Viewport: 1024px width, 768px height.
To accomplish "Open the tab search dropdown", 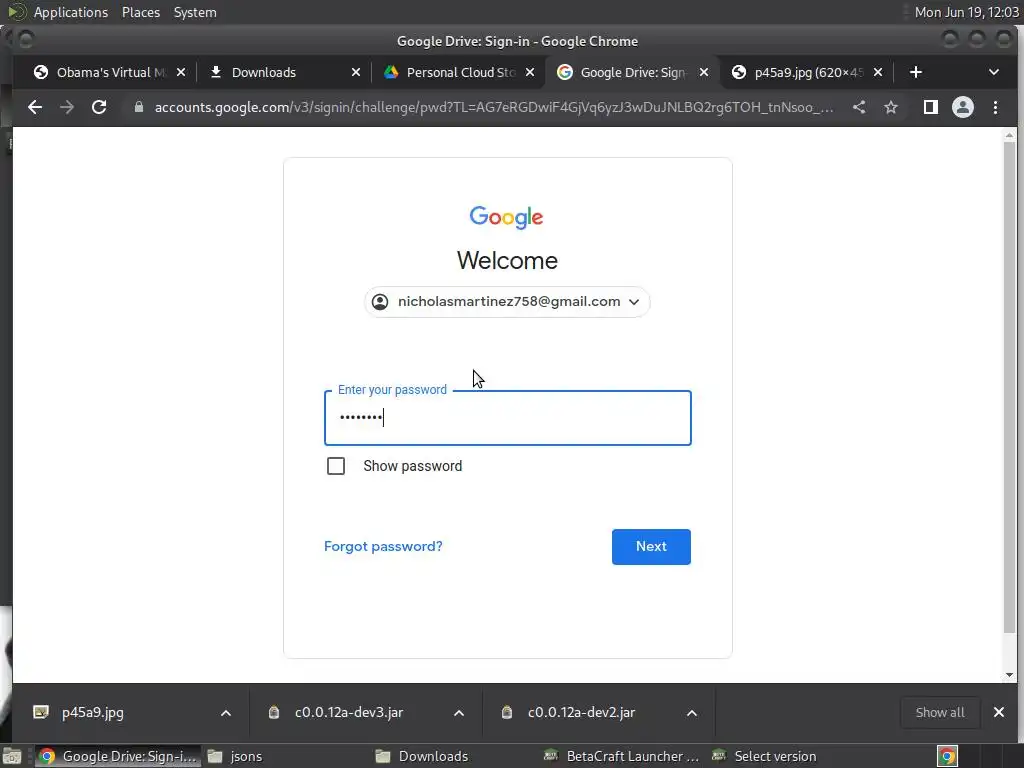I will 994,72.
